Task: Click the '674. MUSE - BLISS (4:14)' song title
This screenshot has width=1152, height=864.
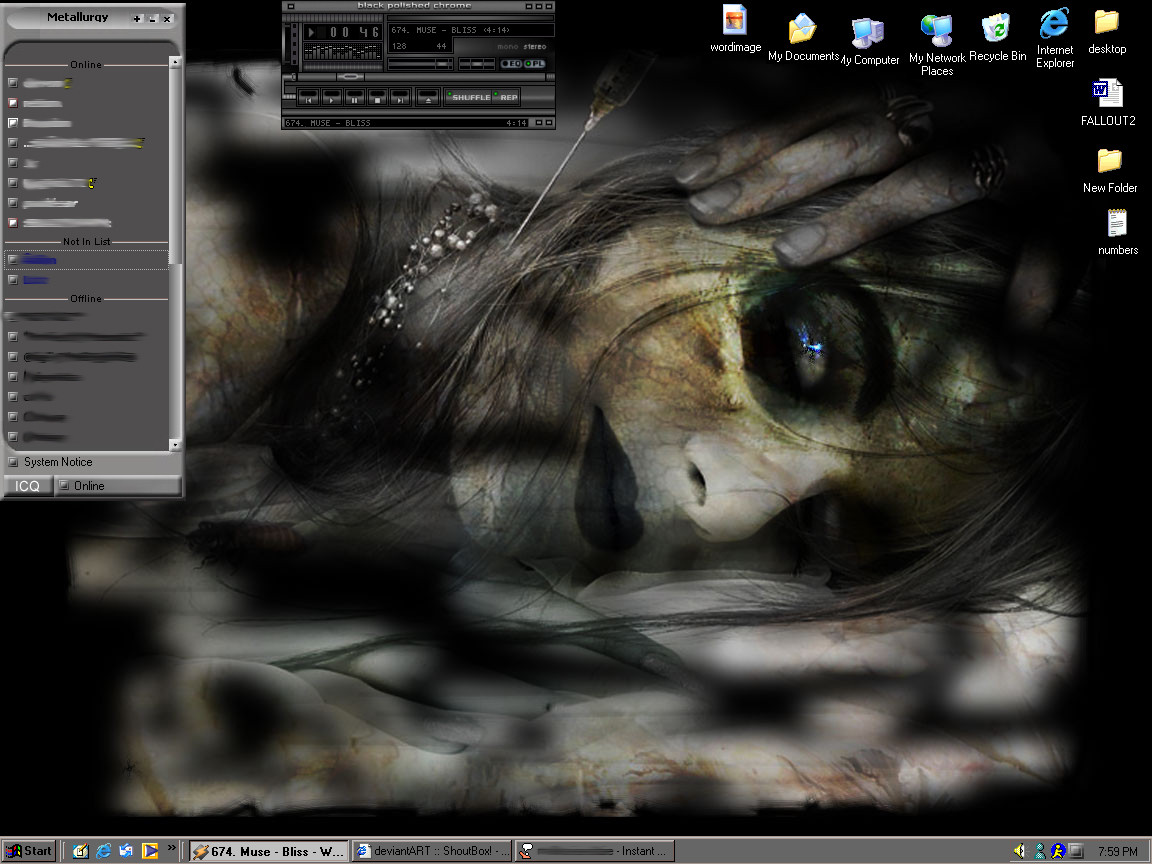Action: (450, 30)
